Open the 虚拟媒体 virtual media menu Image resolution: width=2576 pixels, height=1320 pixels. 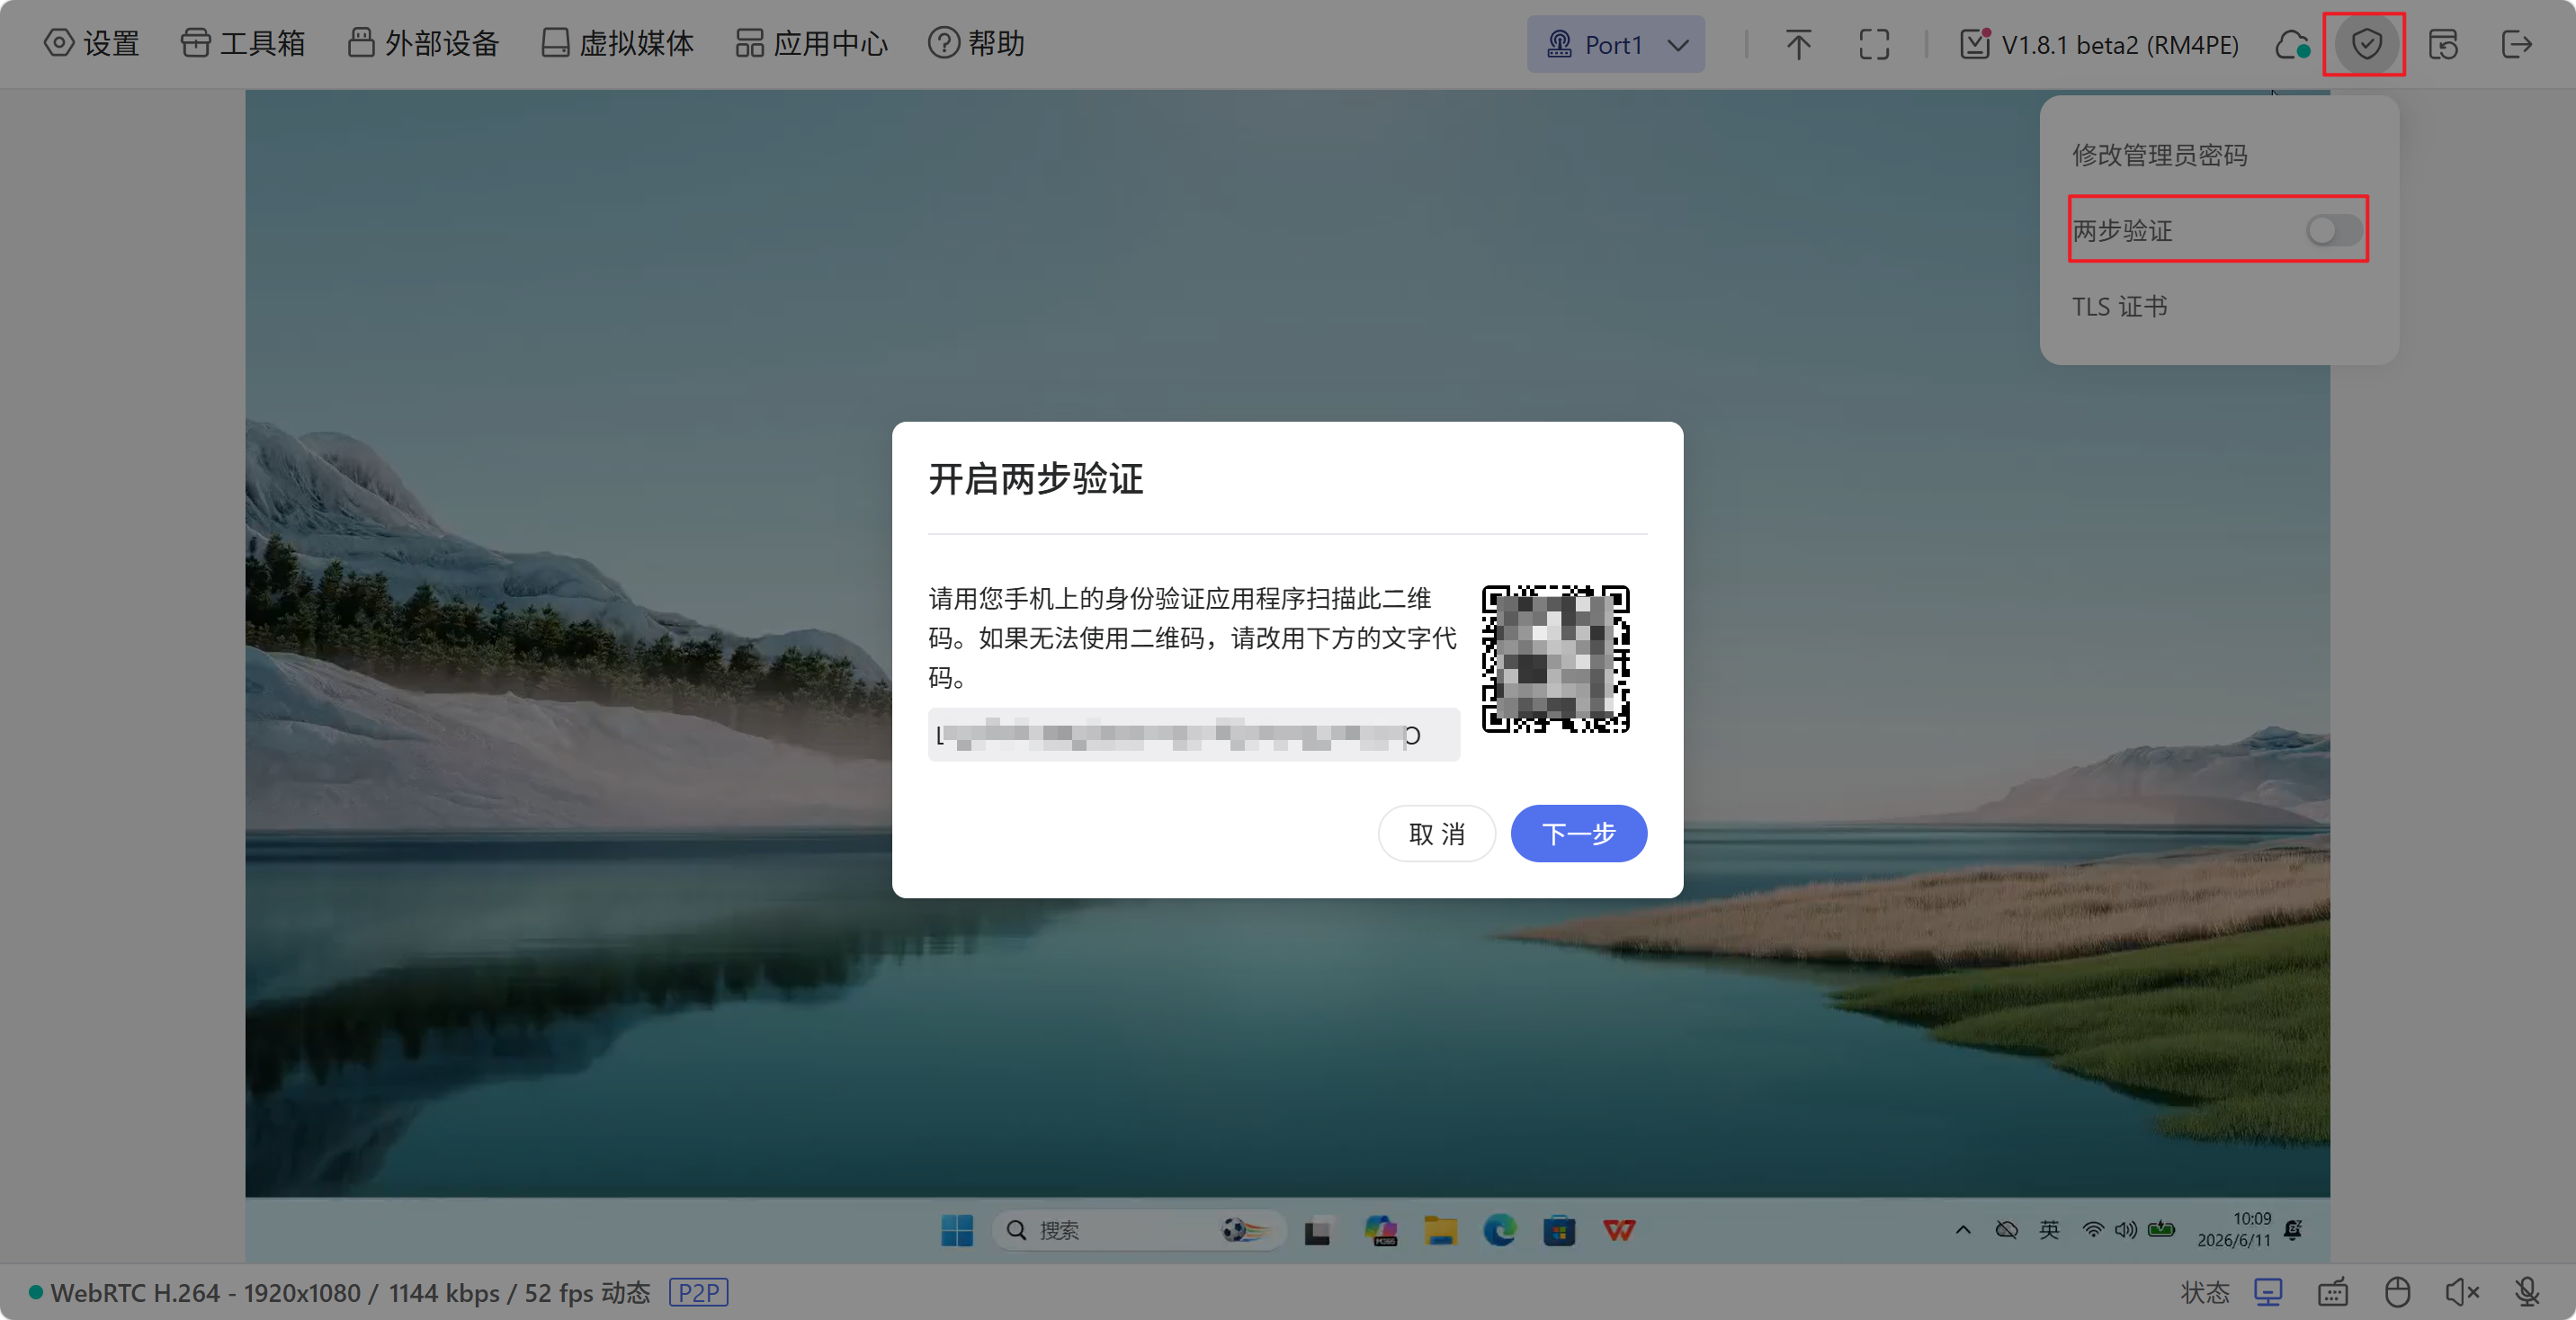(x=617, y=43)
